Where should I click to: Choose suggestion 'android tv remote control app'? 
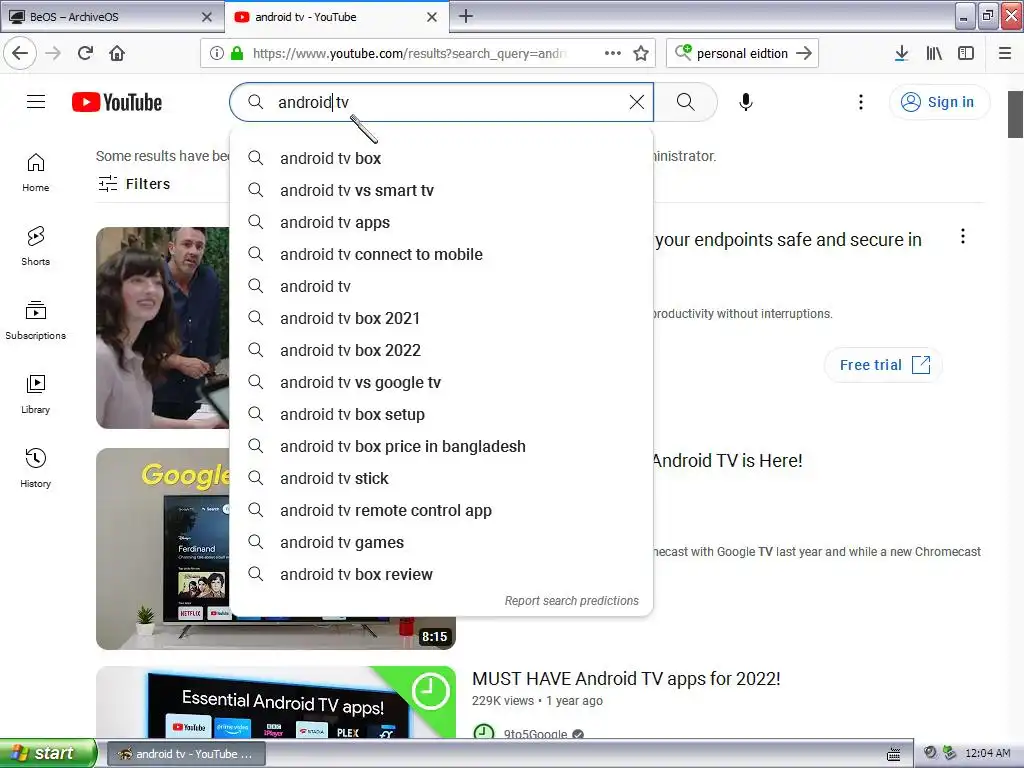point(441,510)
